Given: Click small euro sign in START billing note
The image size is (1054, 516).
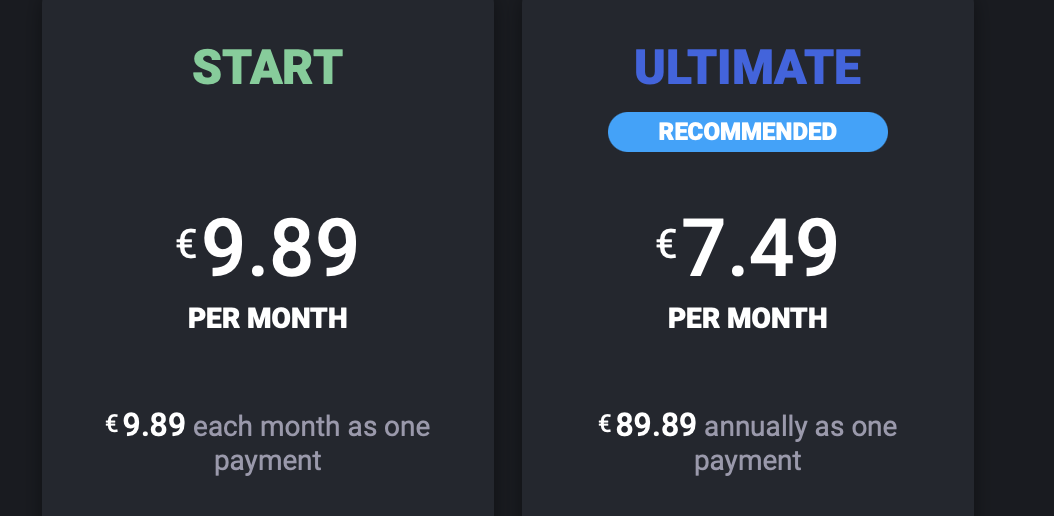Looking at the screenshot, I should (112, 424).
